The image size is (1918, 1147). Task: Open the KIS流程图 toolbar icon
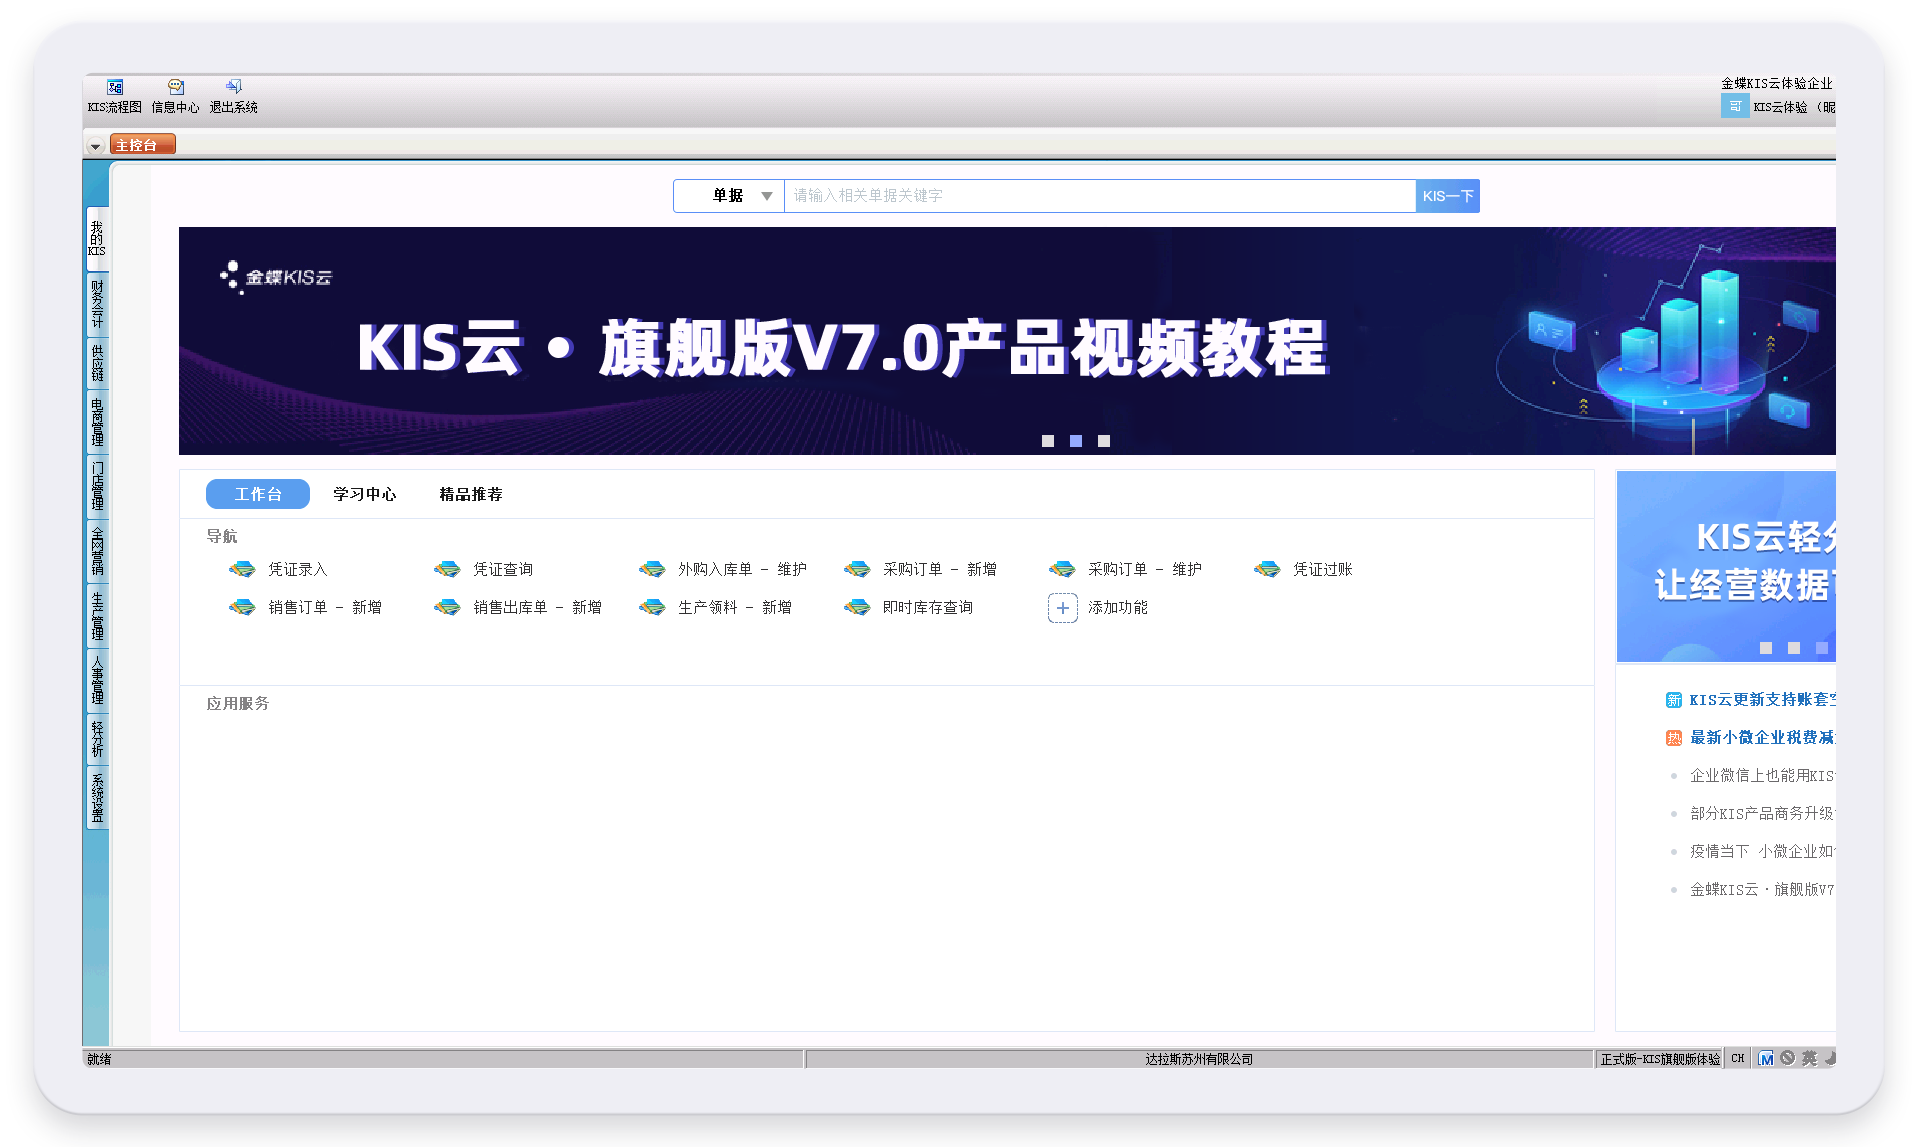[115, 87]
